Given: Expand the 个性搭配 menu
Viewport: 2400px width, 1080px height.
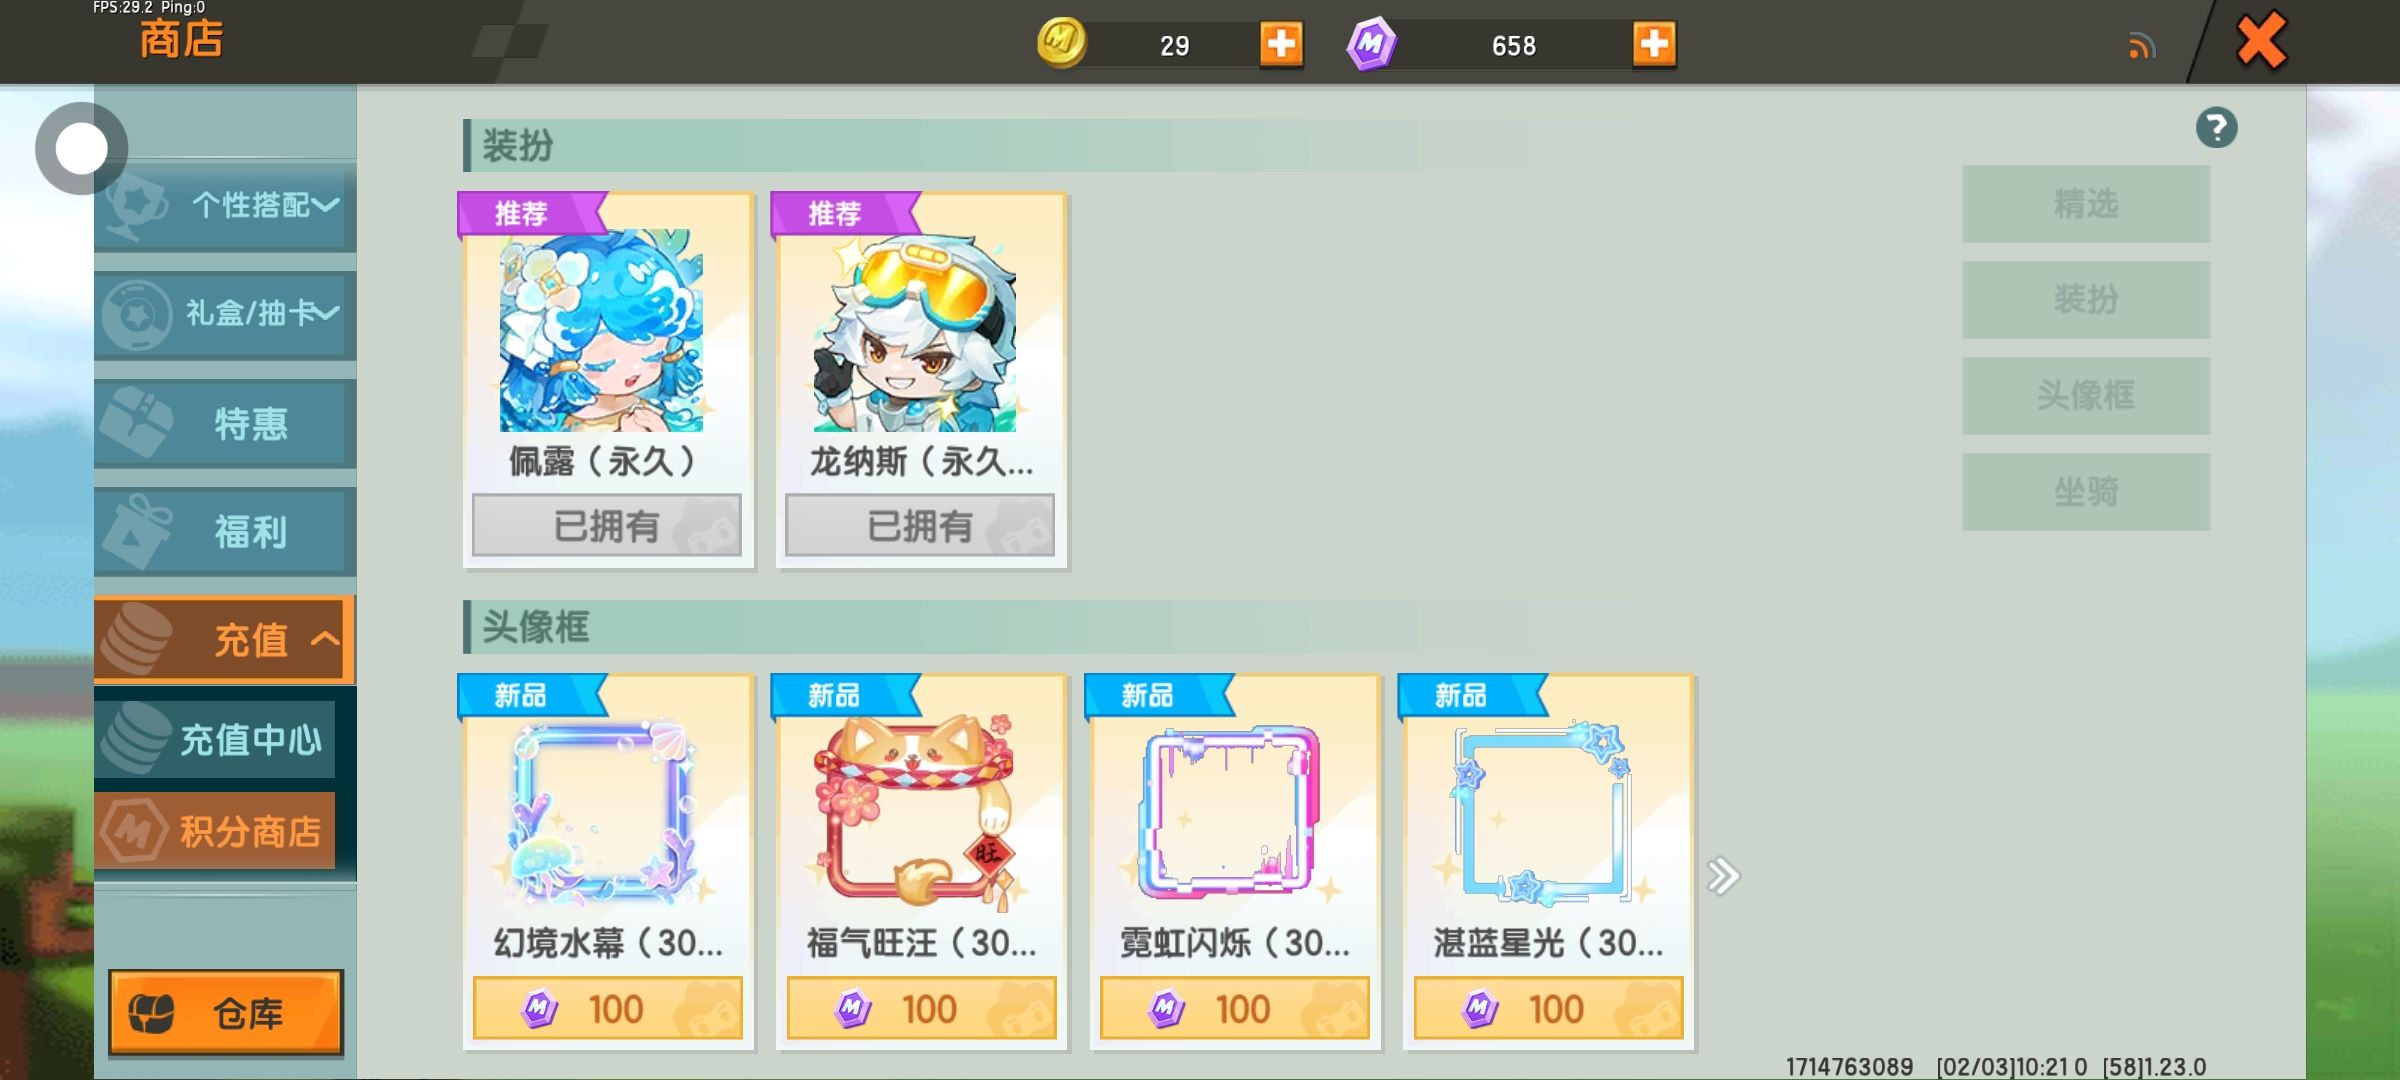Looking at the screenshot, I should coord(226,205).
